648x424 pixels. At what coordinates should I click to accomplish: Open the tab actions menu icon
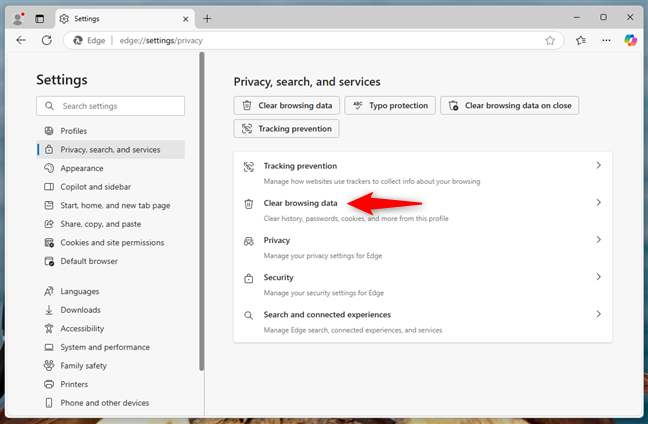click(39, 19)
